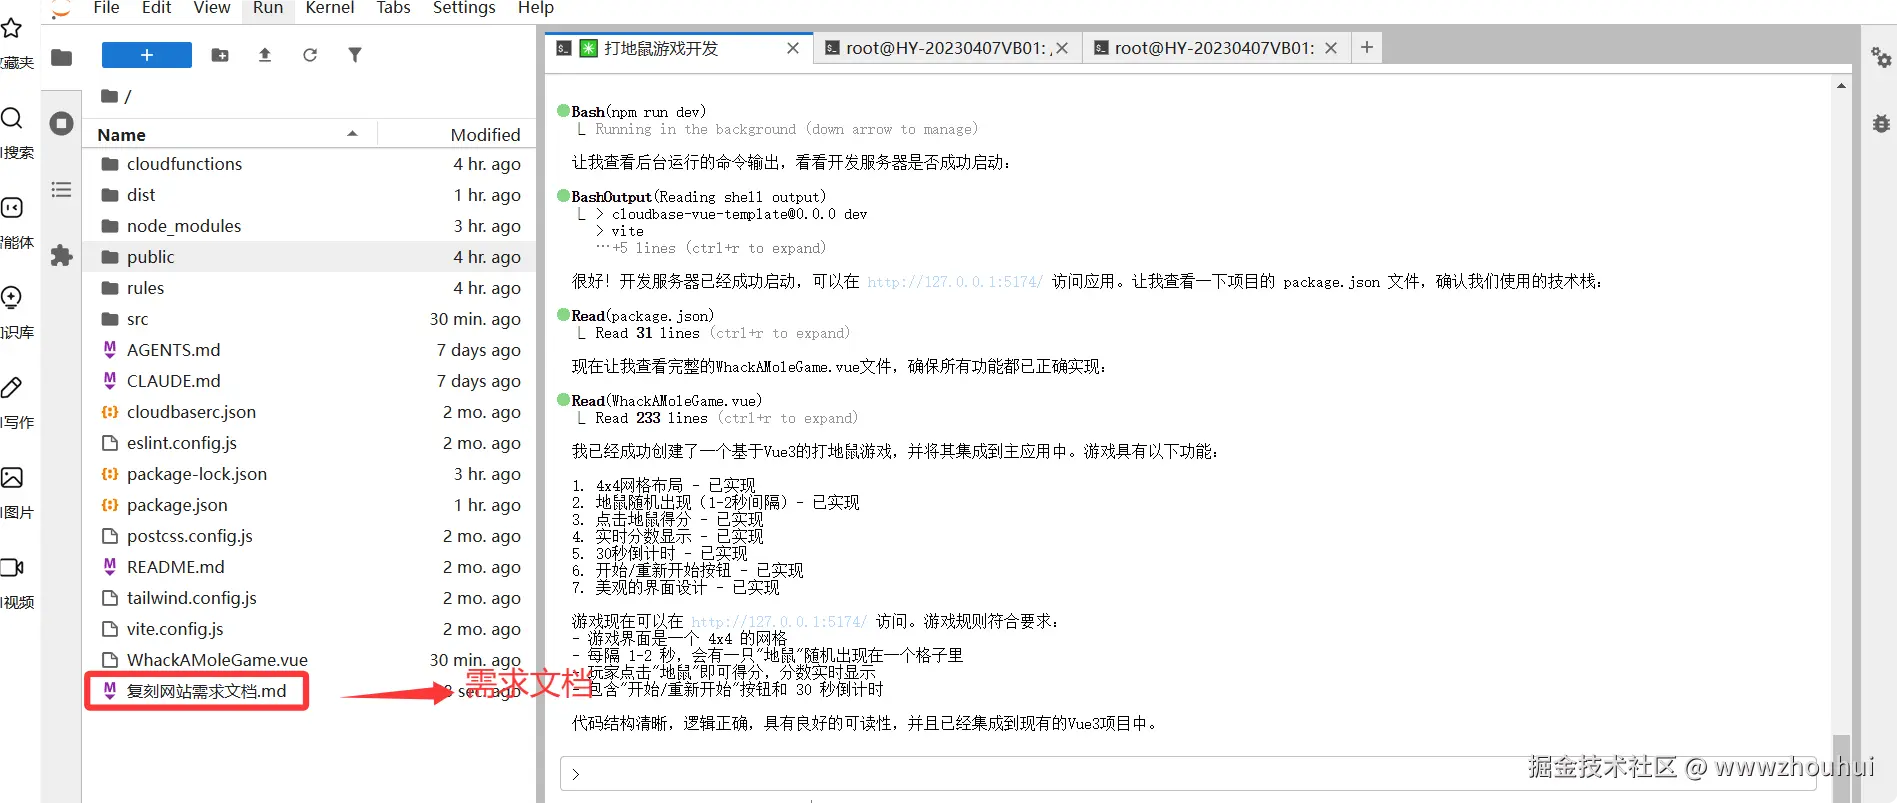This screenshot has width=1897, height=803.
Task: Open the File menu
Action: (x=106, y=8)
